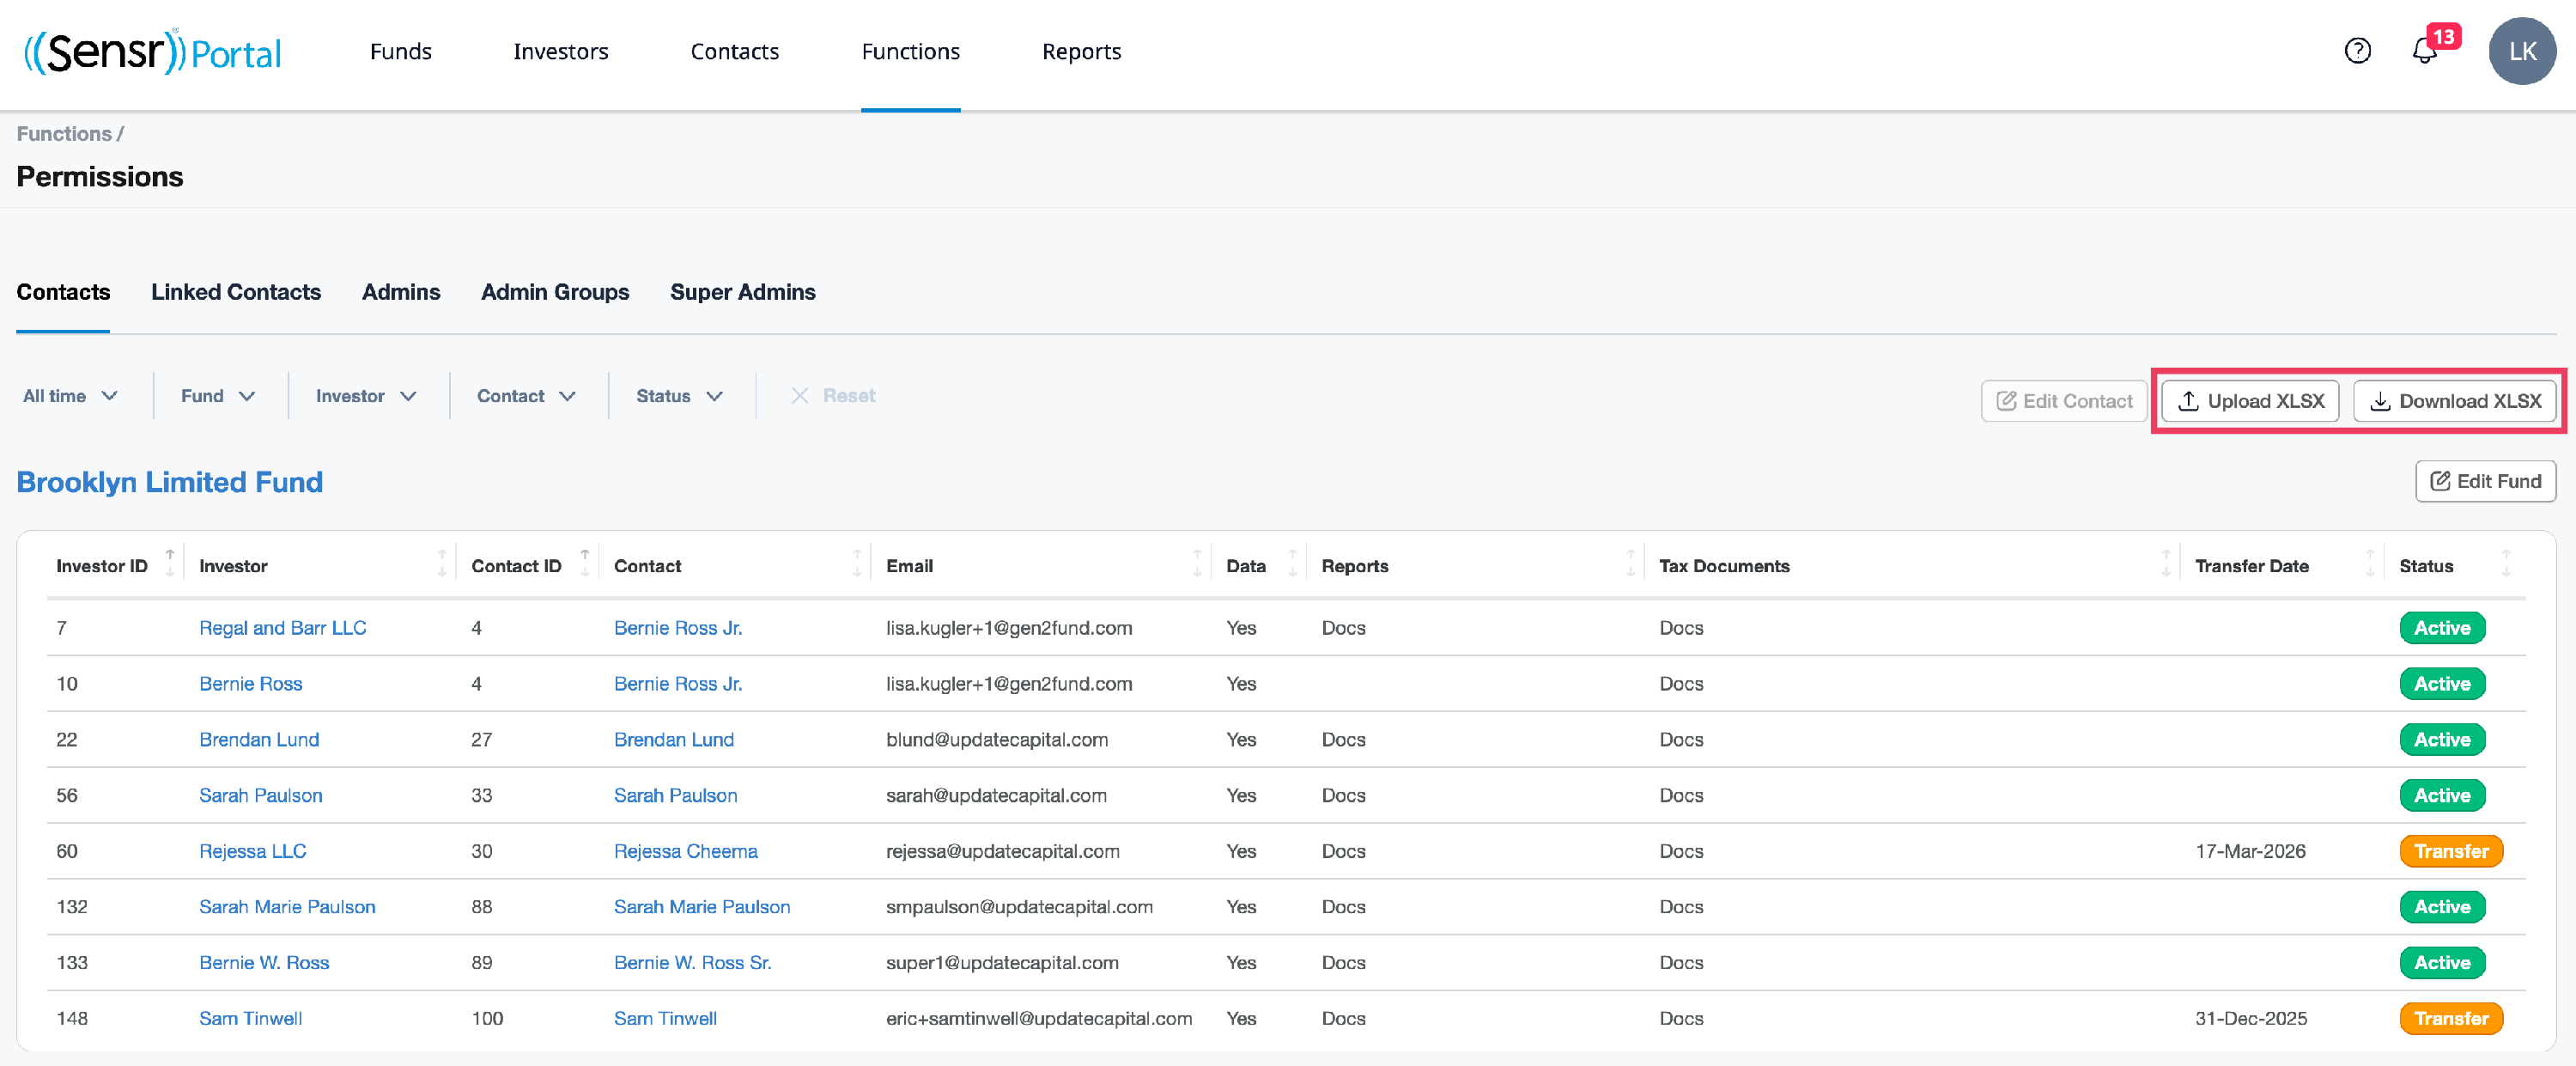The image size is (2576, 1066).
Task: Switch to the Super Admins tab
Action: pos(742,292)
